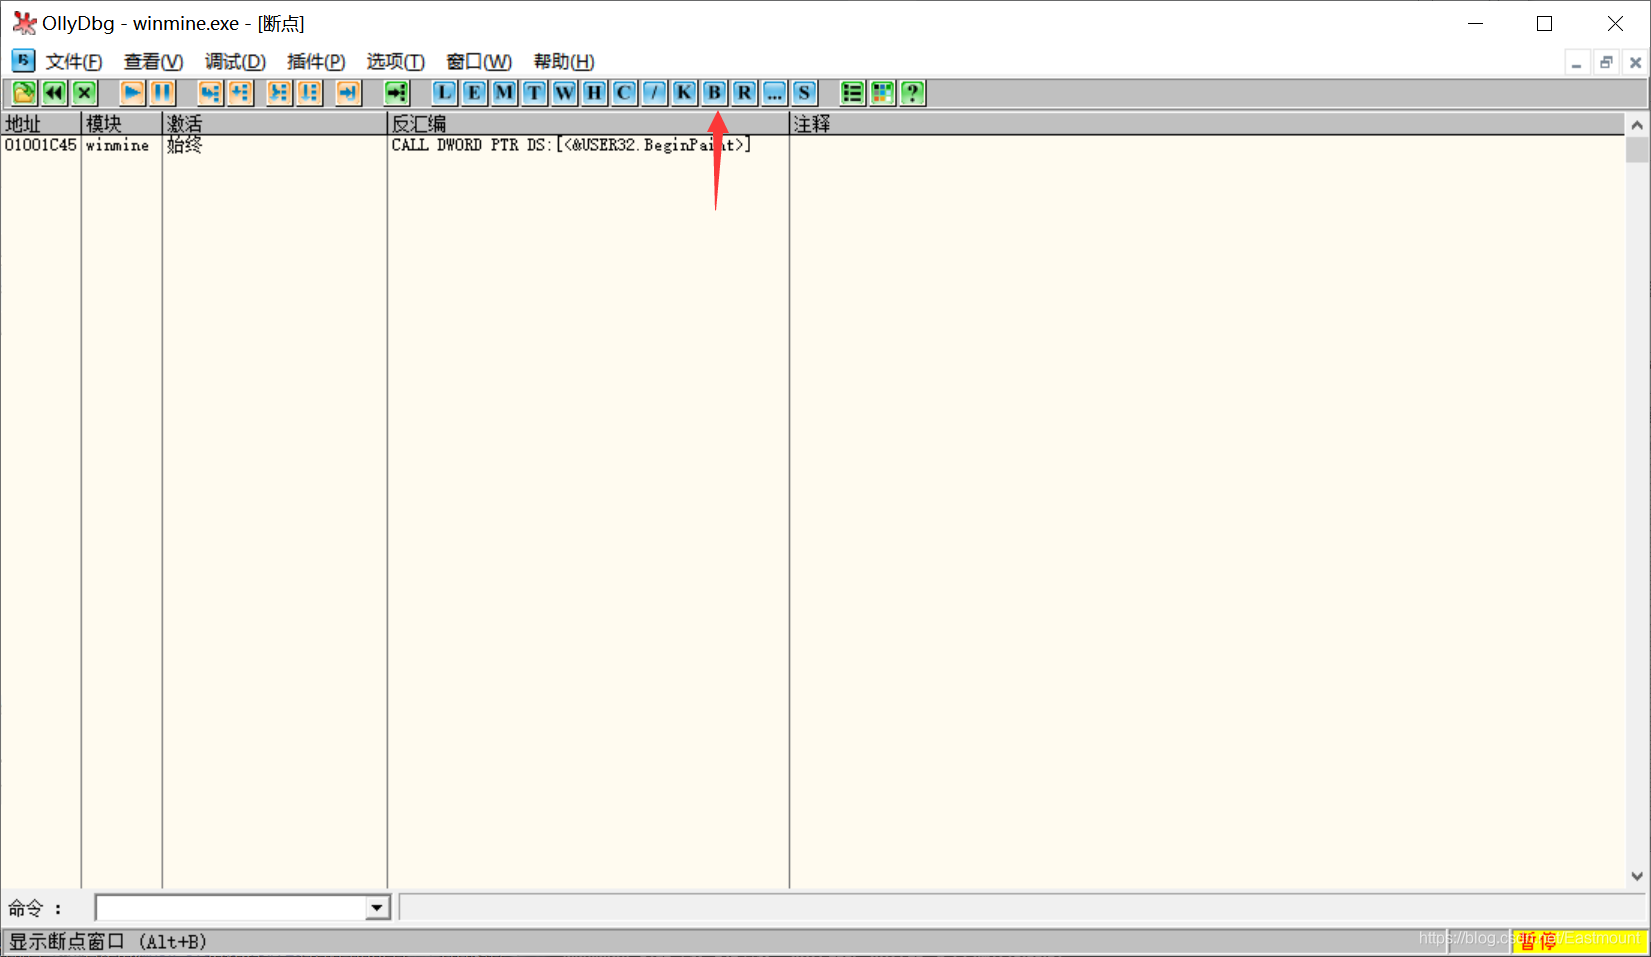Show Memory map with M button
1651x957 pixels.
pyautogui.click(x=504, y=93)
